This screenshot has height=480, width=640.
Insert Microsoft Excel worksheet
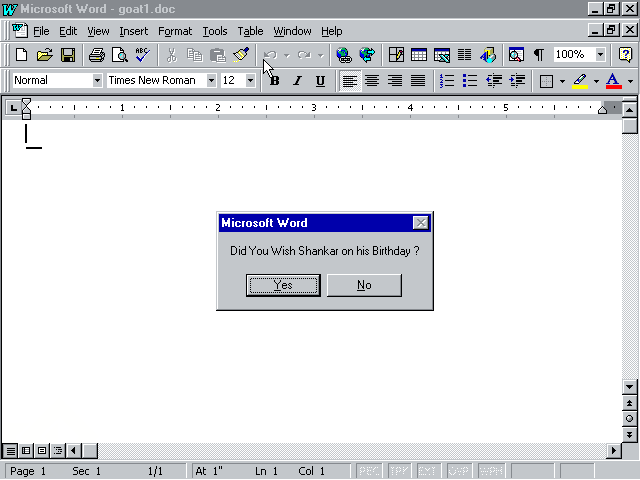[x=442, y=55]
